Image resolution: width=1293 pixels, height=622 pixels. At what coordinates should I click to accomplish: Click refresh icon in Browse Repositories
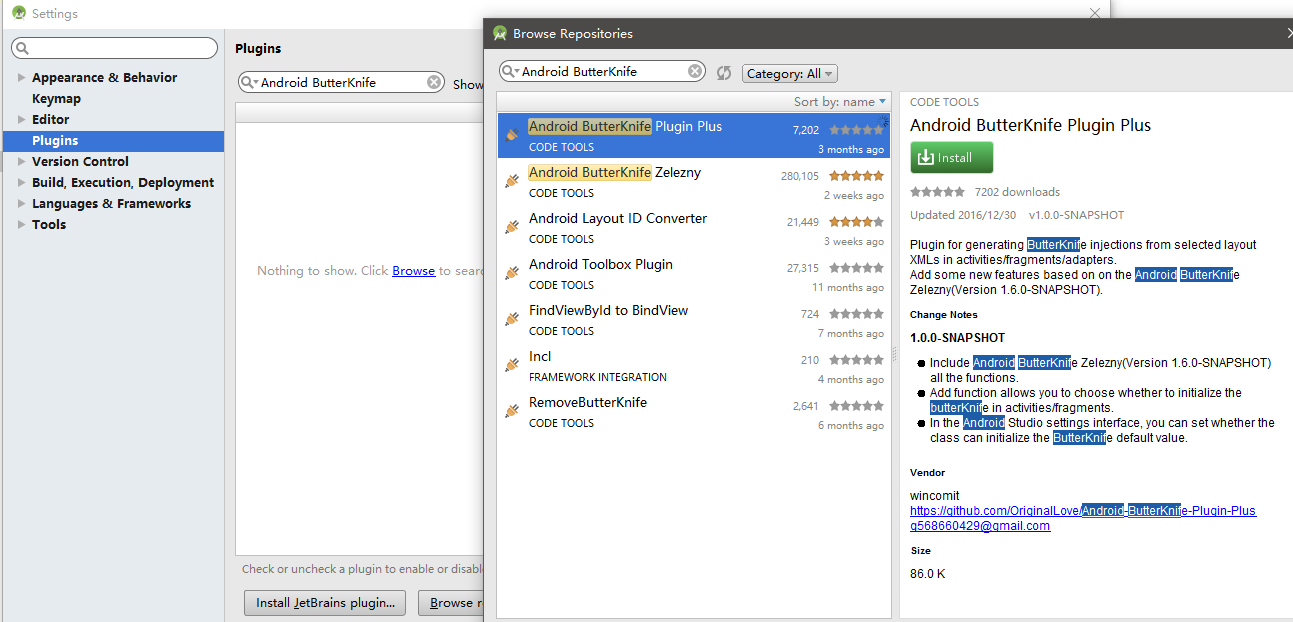click(724, 73)
